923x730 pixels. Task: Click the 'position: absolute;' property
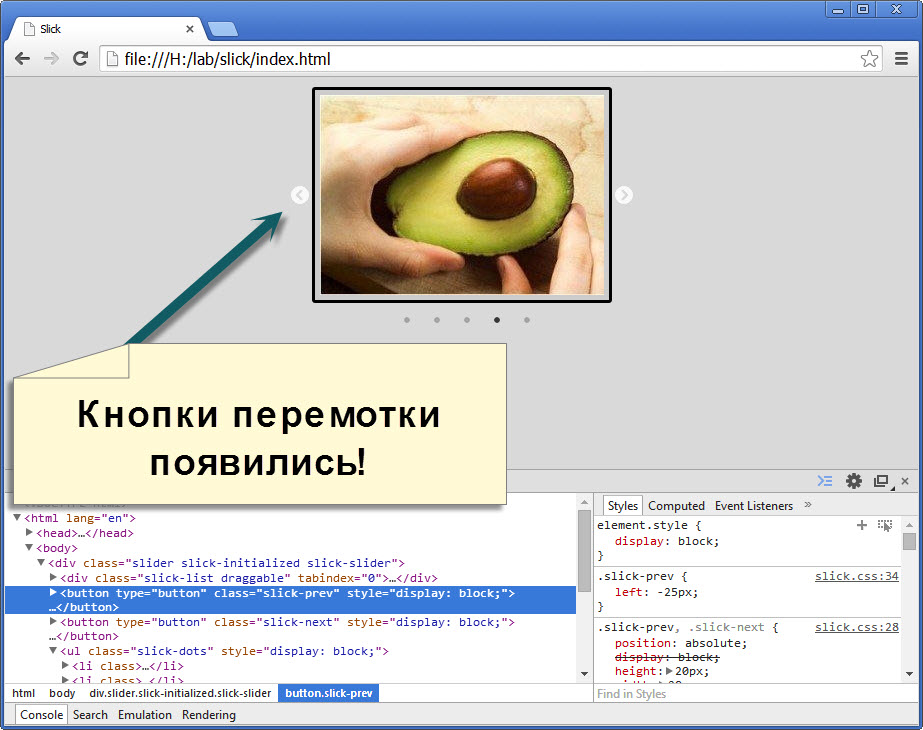[680, 643]
